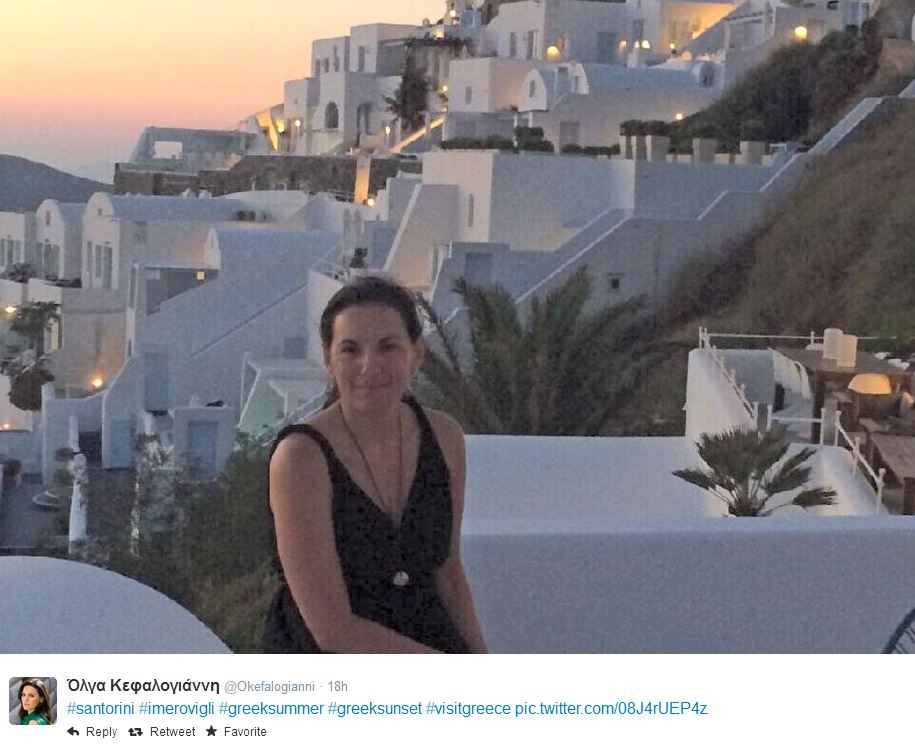Select the Retweet text label

coord(172,731)
